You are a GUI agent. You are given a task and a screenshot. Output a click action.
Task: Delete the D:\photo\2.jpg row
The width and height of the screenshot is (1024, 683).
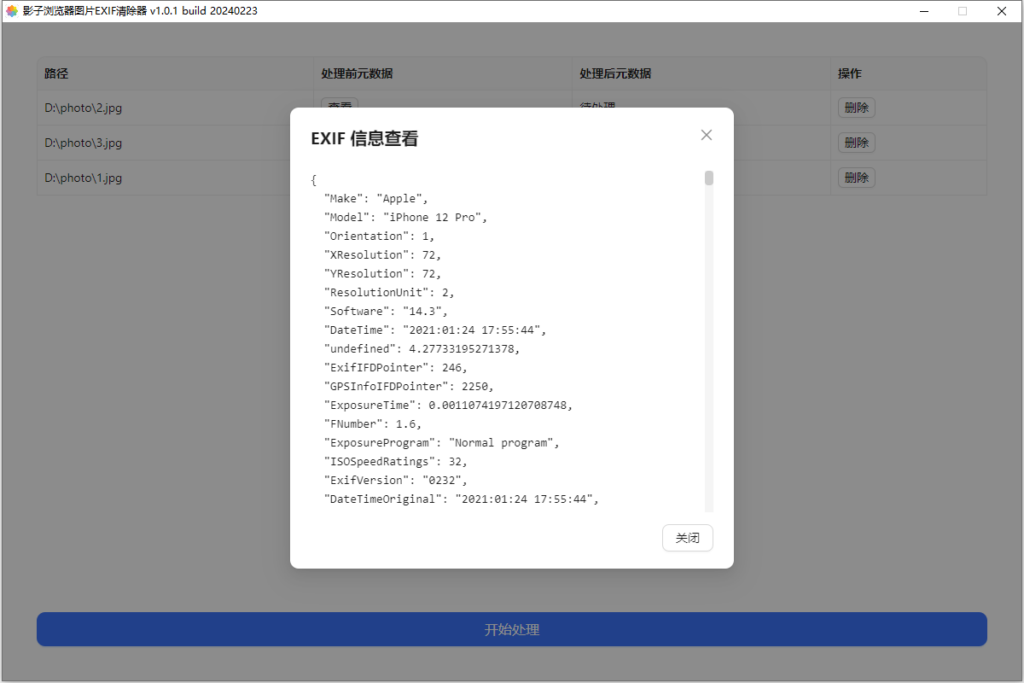856,108
